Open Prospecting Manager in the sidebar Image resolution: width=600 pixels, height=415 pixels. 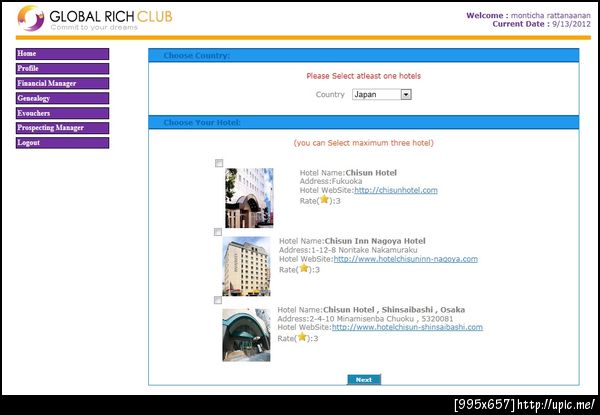click(62, 128)
